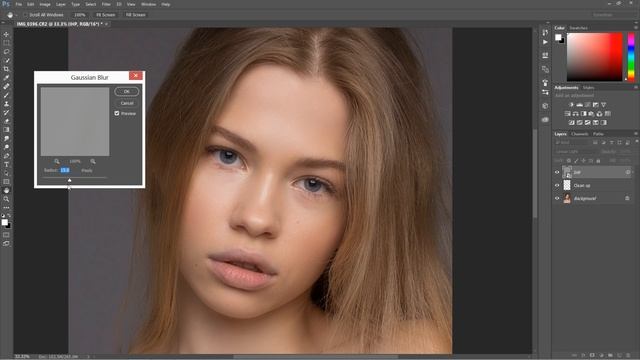Click the 100% zoom button
640x360 pixels.
[80, 15]
